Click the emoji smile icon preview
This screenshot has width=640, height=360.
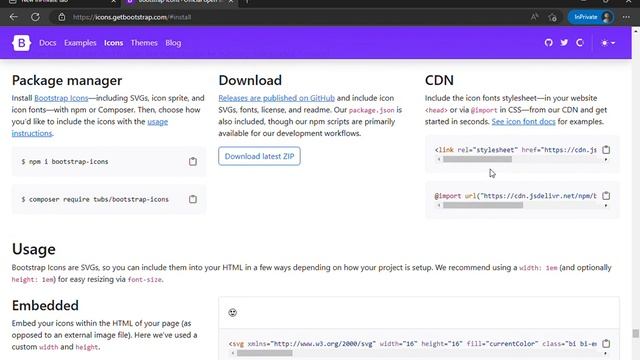[233, 313]
